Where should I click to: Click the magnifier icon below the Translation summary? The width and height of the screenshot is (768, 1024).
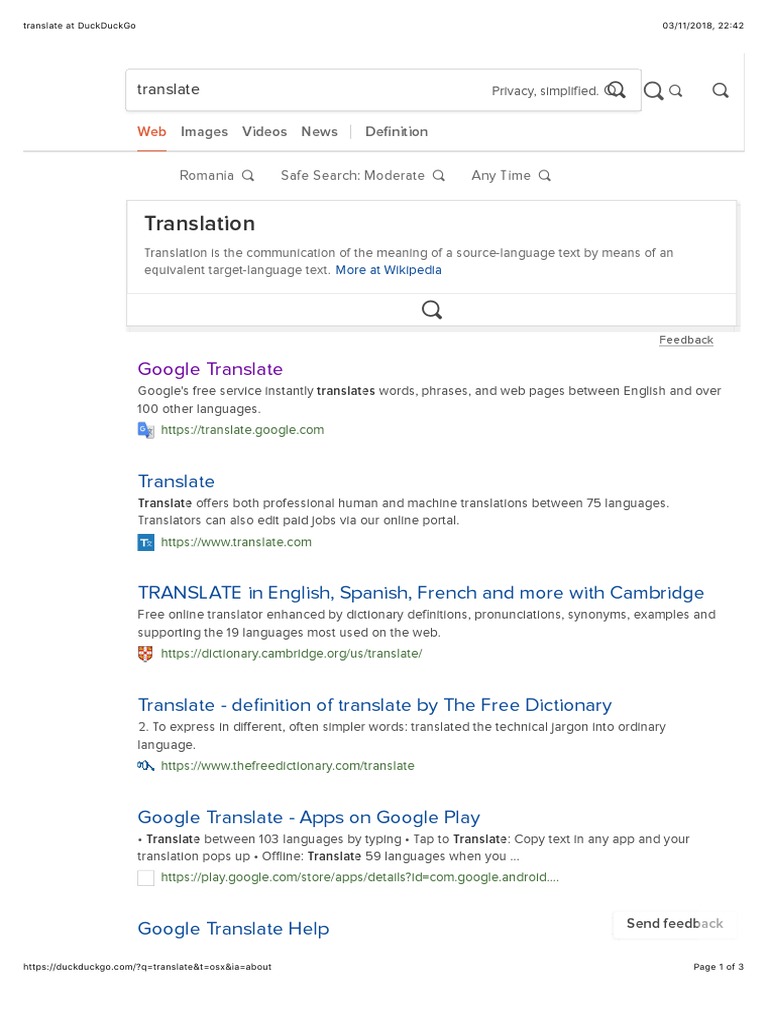(432, 310)
